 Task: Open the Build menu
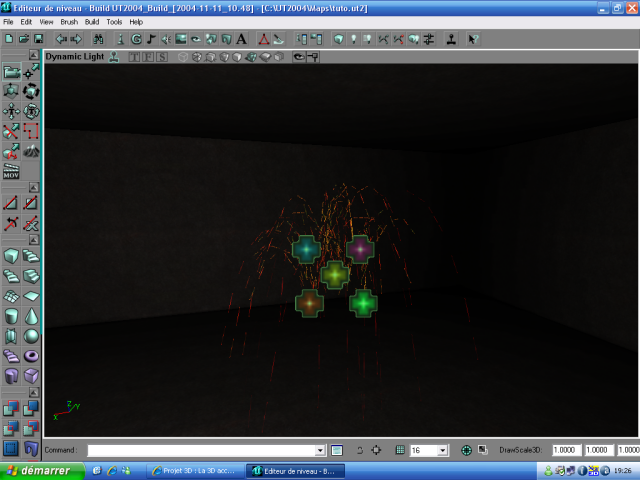point(92,21)
